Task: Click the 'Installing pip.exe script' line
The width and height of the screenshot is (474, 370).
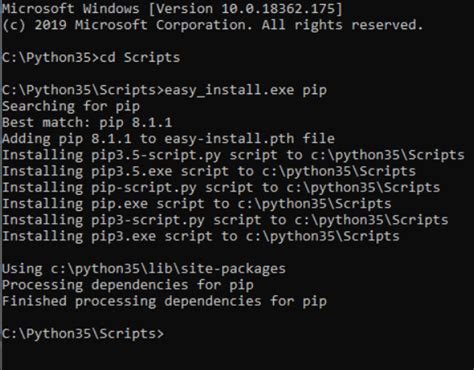Action: click(197, 204)
